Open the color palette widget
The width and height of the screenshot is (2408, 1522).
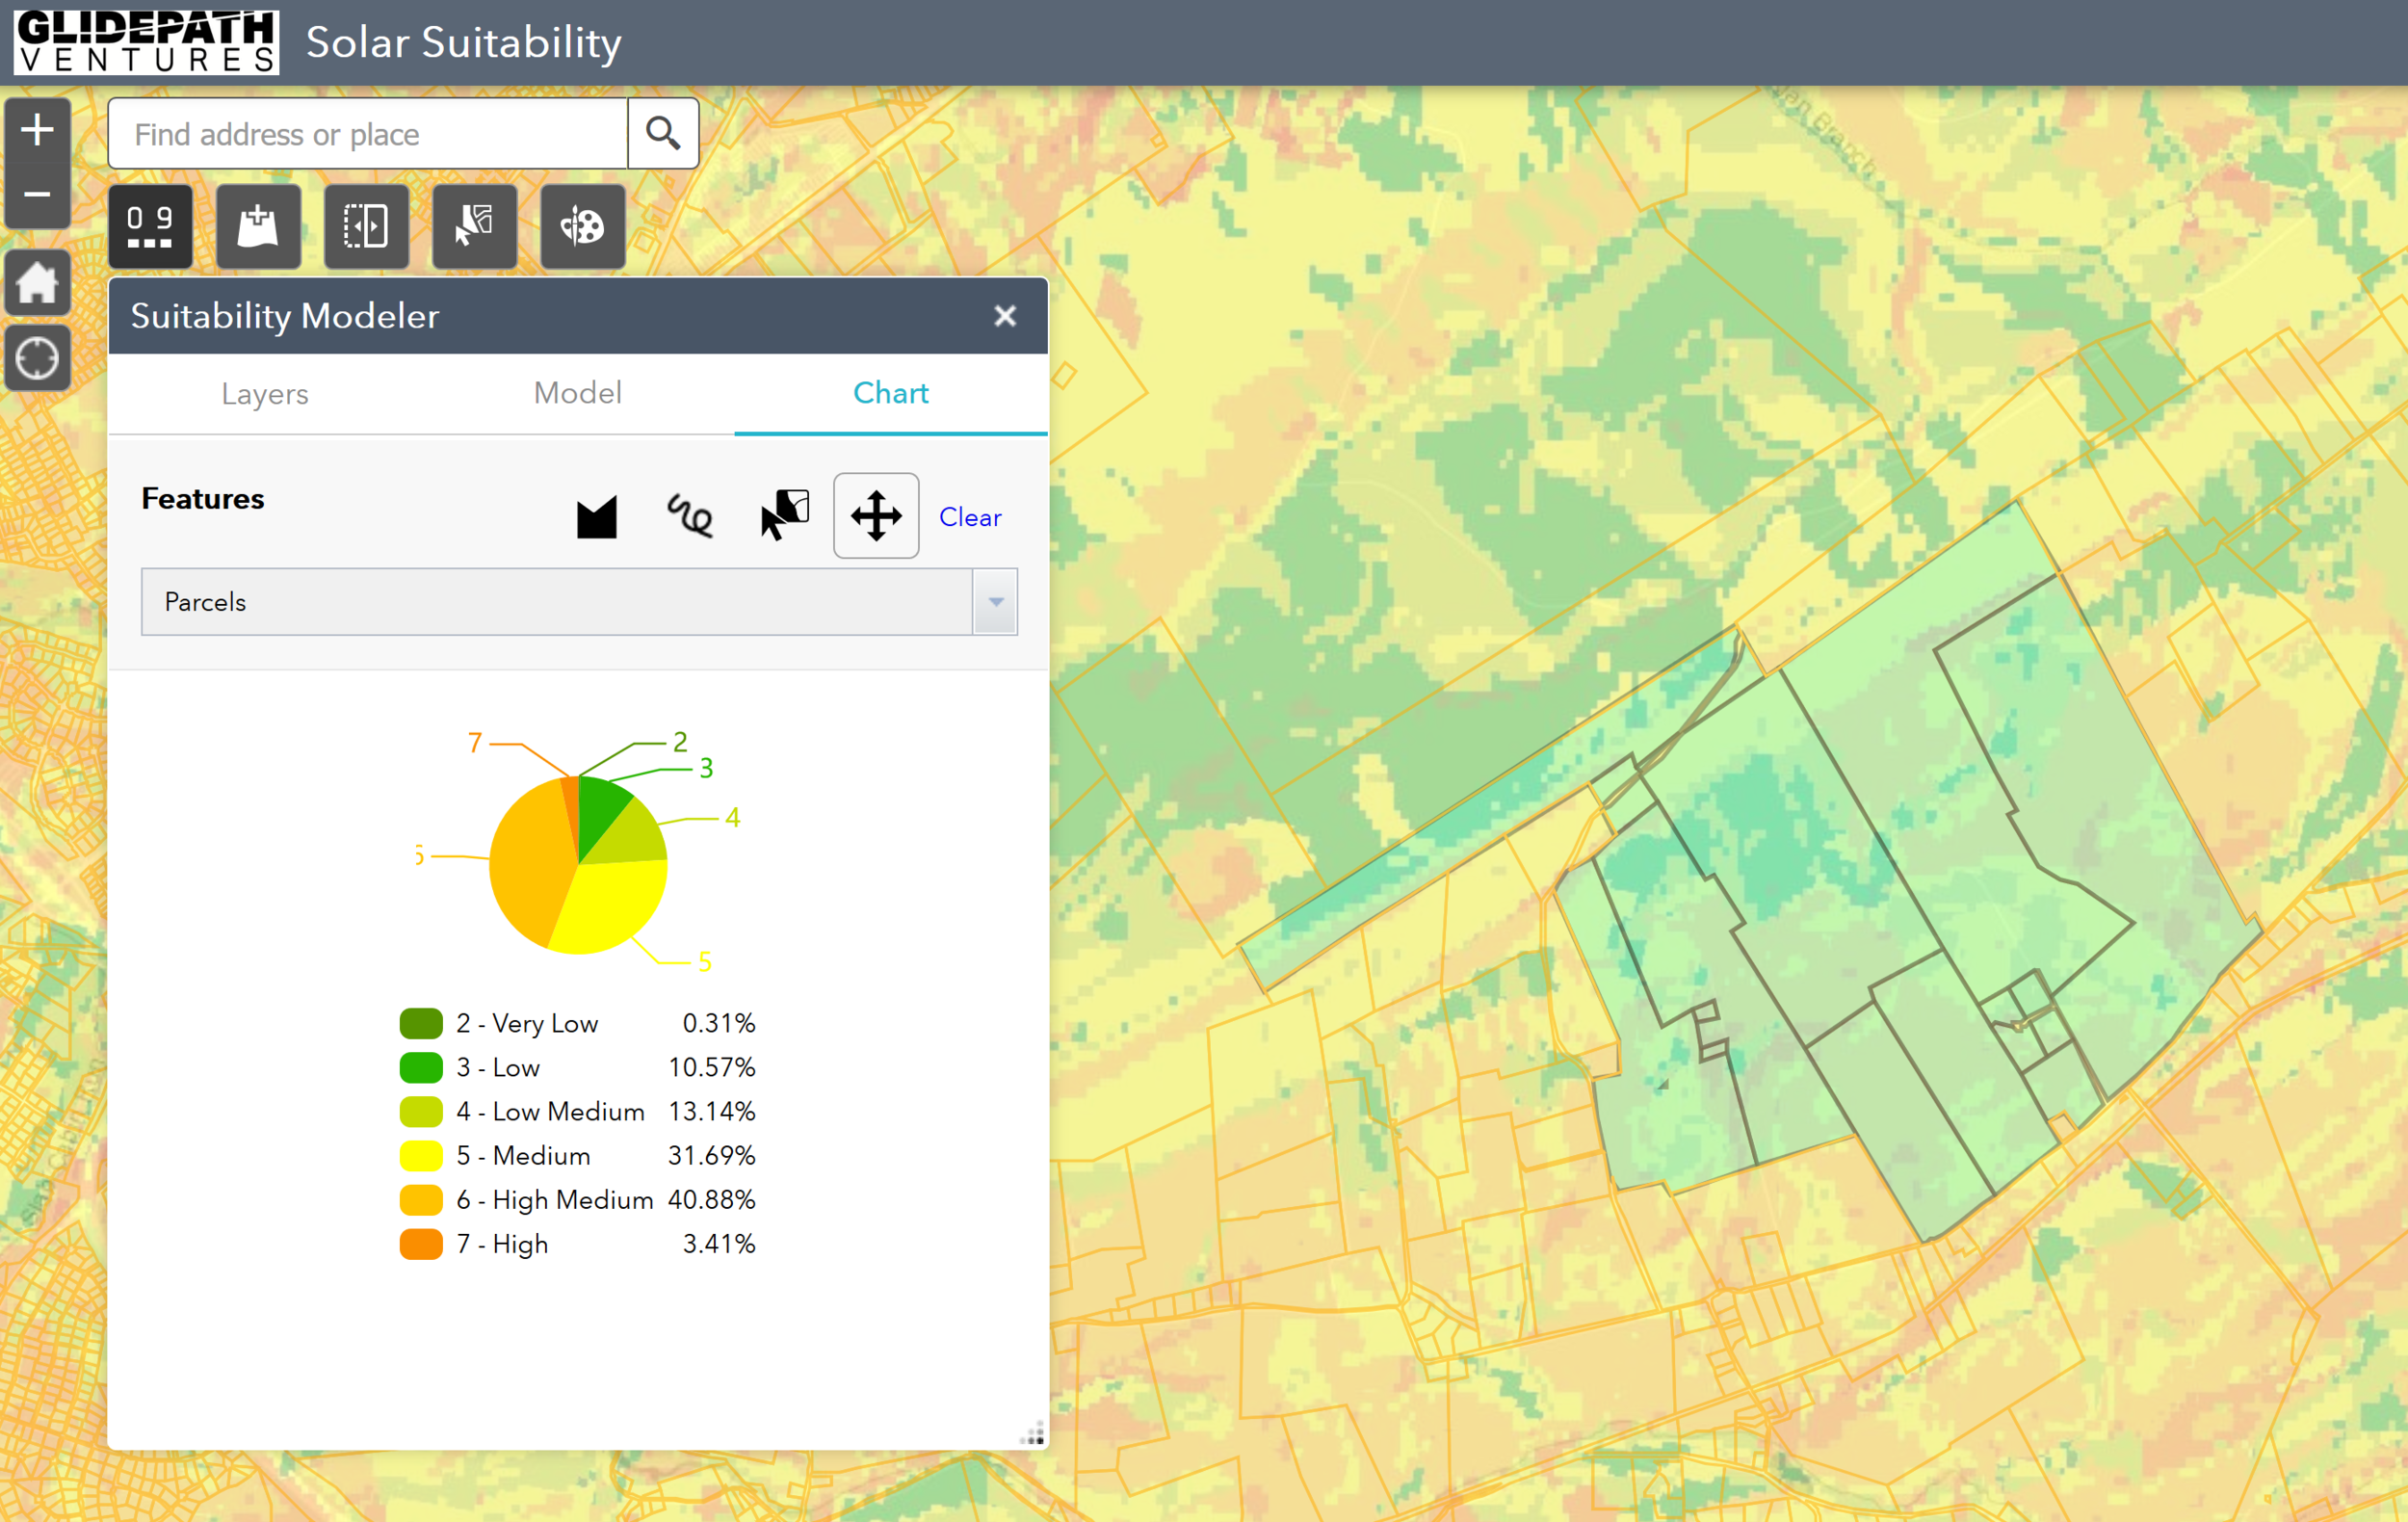582,227
